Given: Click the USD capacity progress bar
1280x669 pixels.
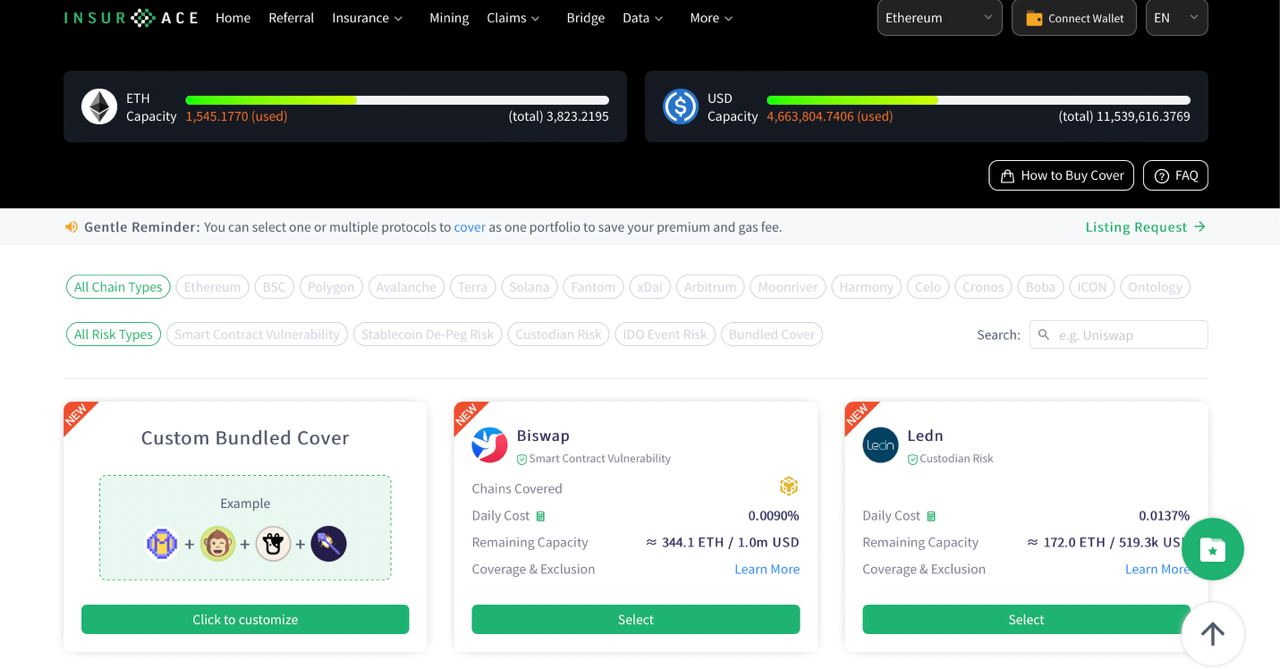Looking at the screenshot, I should tap(978, 100).
